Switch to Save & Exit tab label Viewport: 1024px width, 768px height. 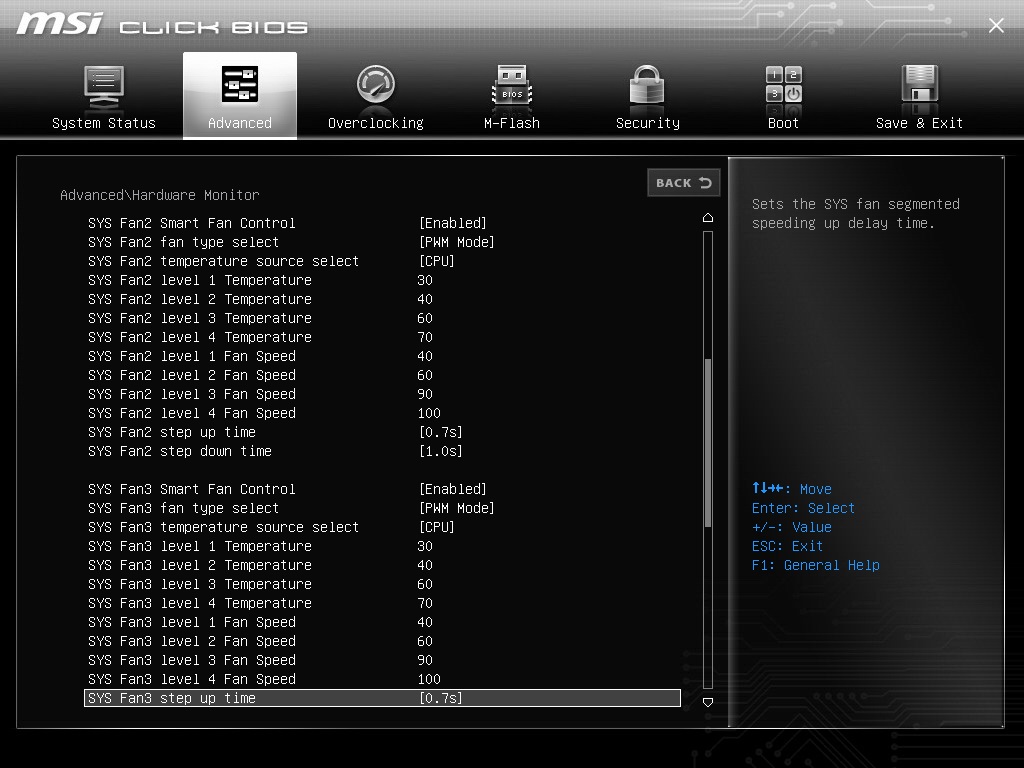click(x=920, y=123)
